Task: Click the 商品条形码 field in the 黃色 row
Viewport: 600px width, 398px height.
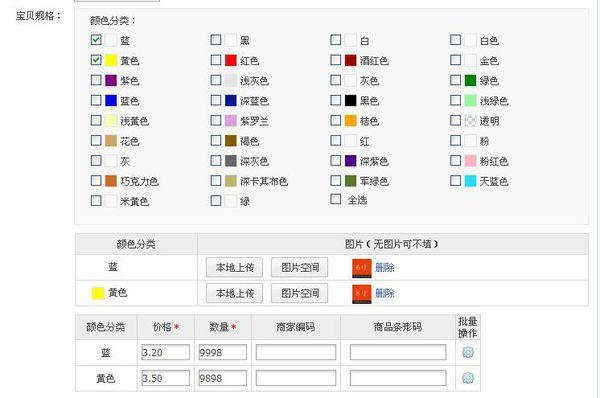Action: [x=398, y=378]
